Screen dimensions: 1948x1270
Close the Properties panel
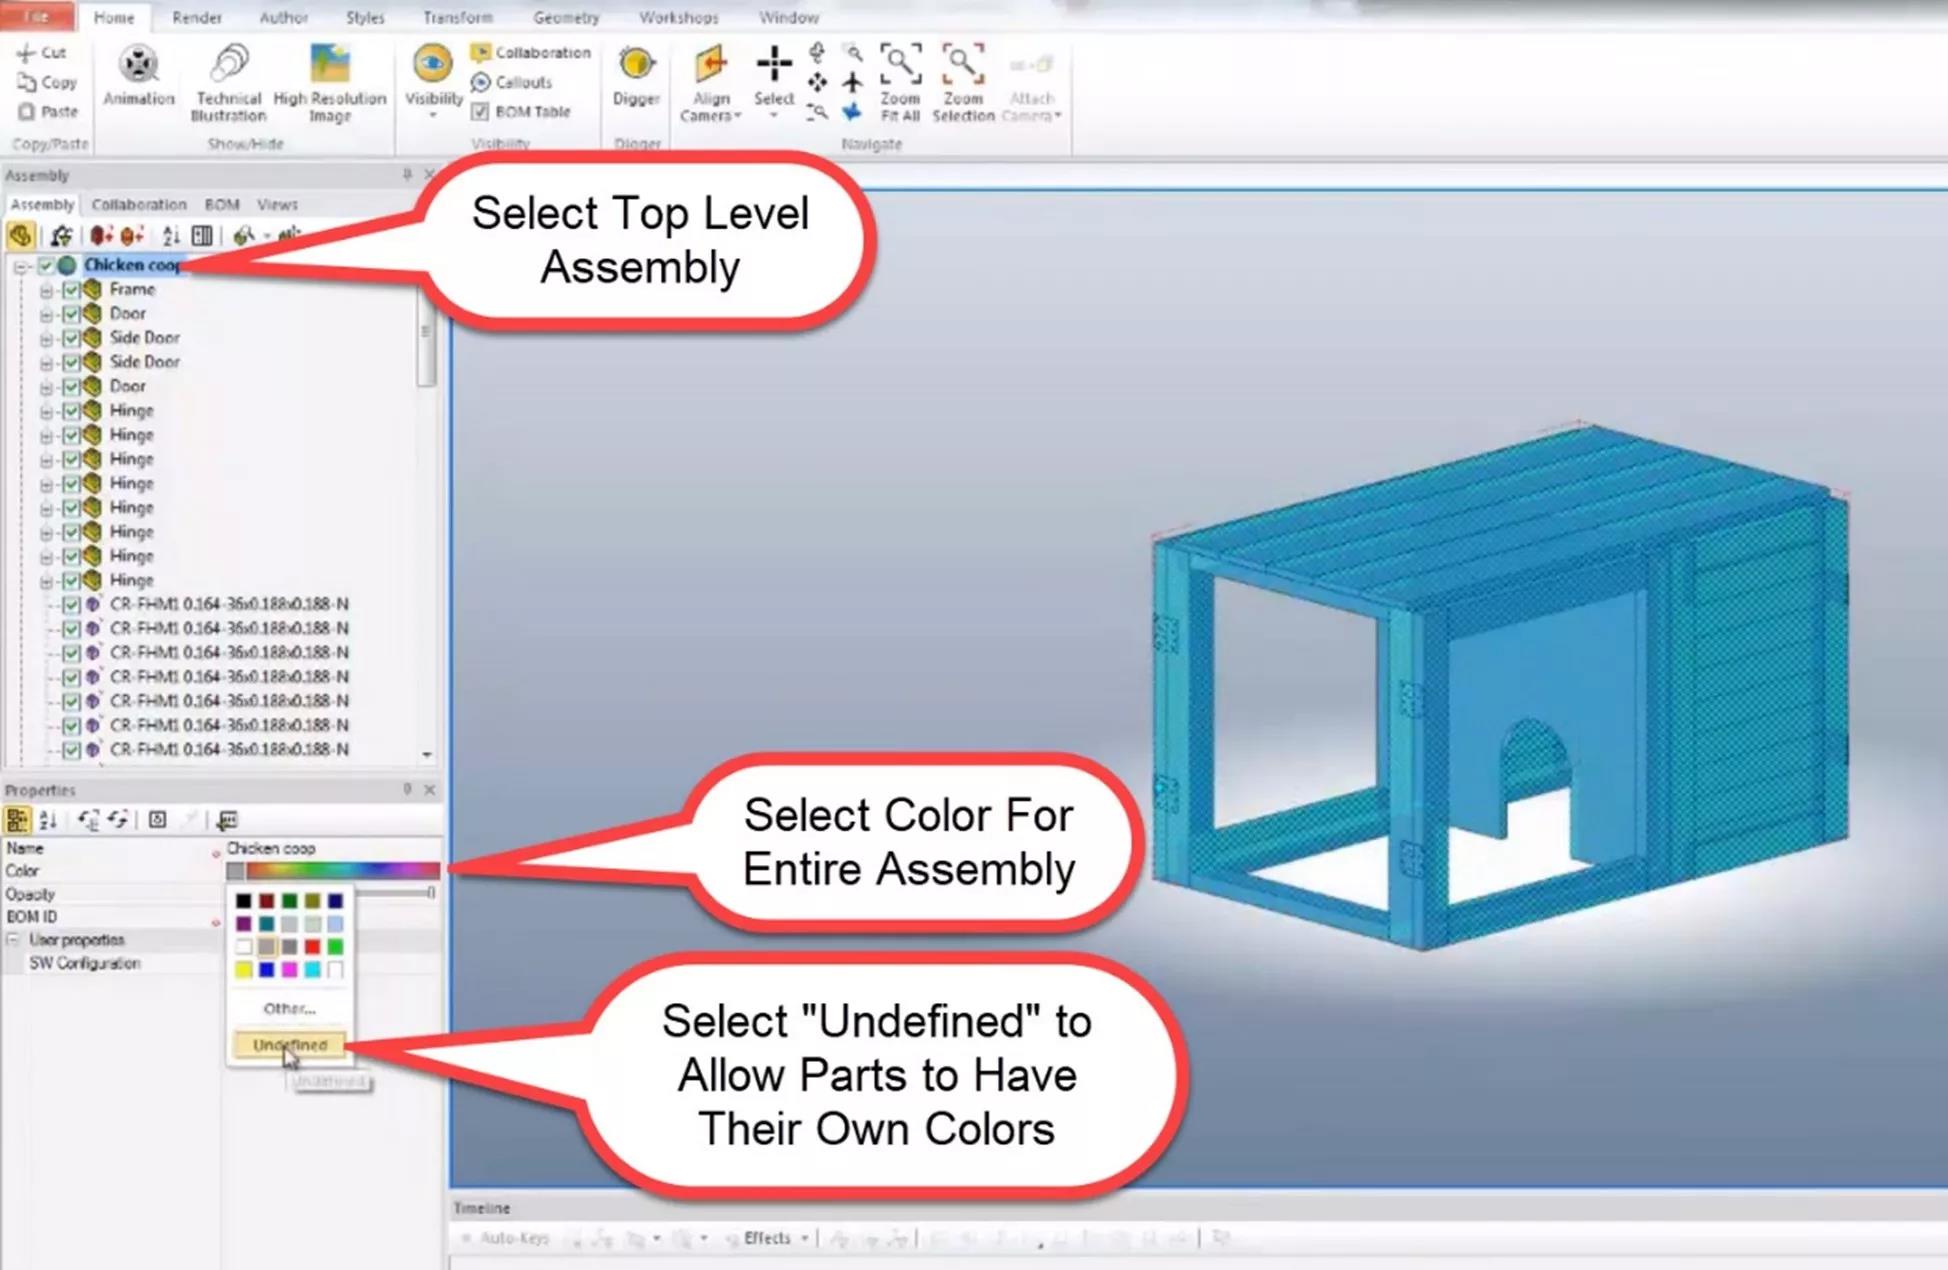430,789
